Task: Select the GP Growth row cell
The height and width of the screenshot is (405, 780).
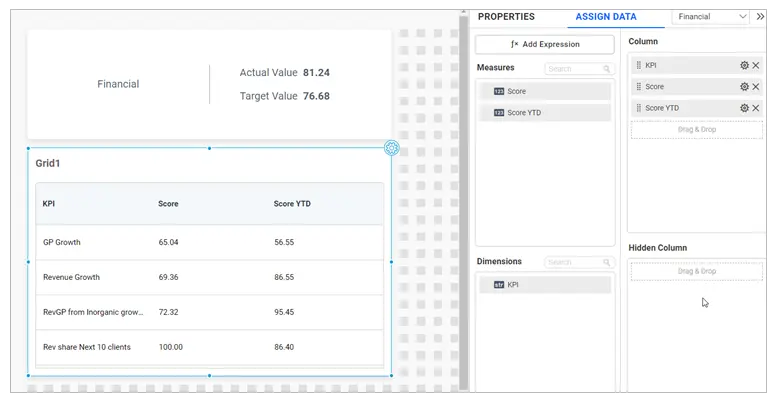Action: (62, 242)
